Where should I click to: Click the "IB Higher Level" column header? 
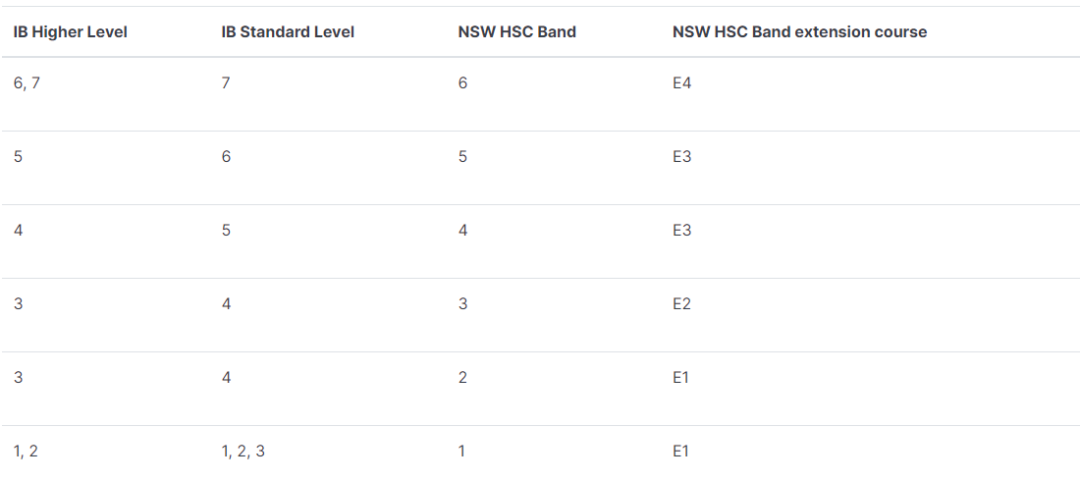70,32
